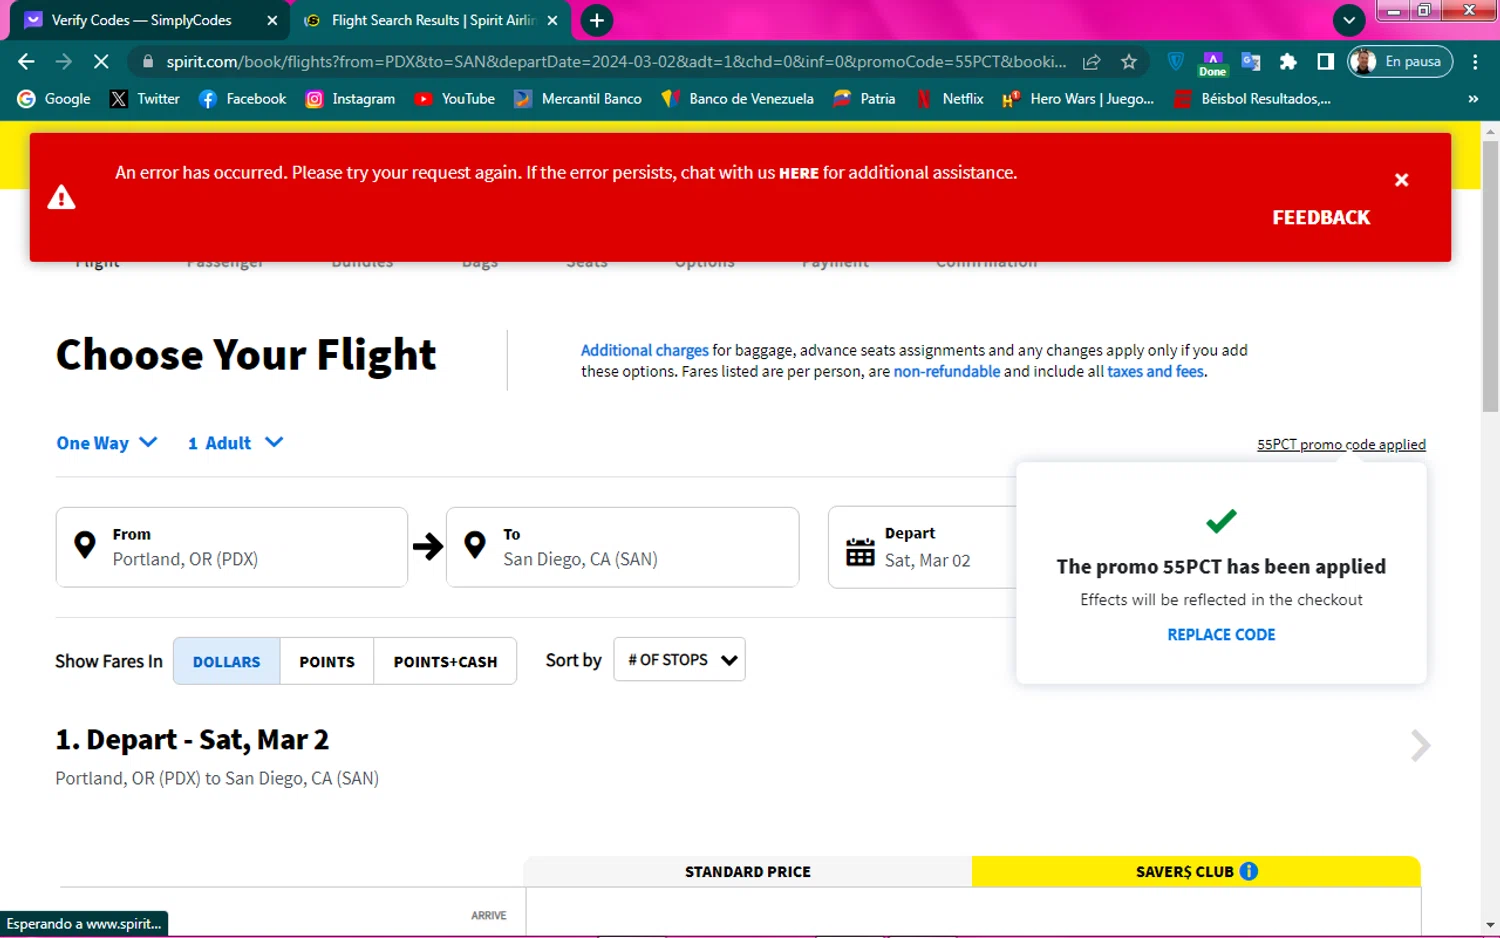The height and width of the screenshot is (938, 1500).
Task: Open the Google Translate extension
Action: [1250, 62]
